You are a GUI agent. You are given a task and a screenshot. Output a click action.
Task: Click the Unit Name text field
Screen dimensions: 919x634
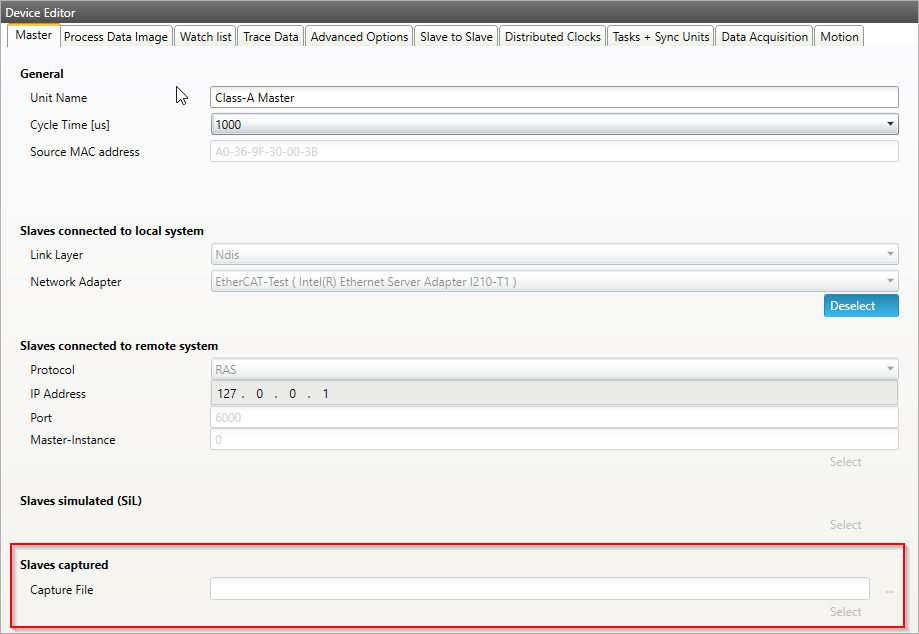coord(554,98)
